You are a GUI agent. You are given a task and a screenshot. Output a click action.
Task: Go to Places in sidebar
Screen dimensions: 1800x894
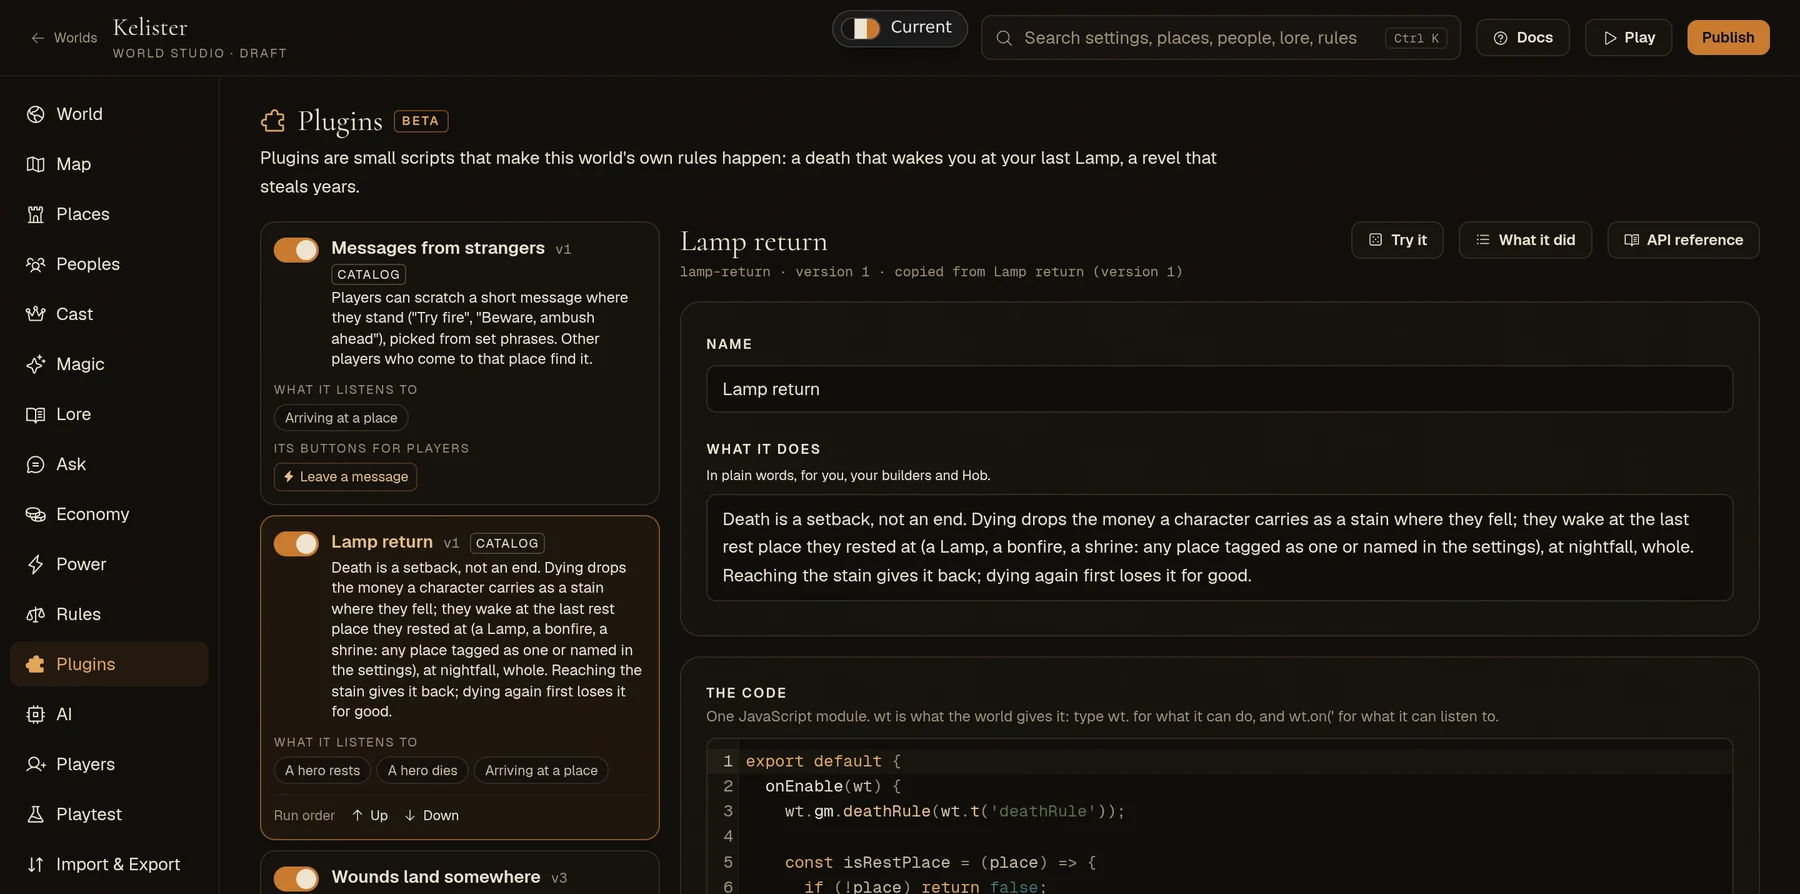click(109, 214)
